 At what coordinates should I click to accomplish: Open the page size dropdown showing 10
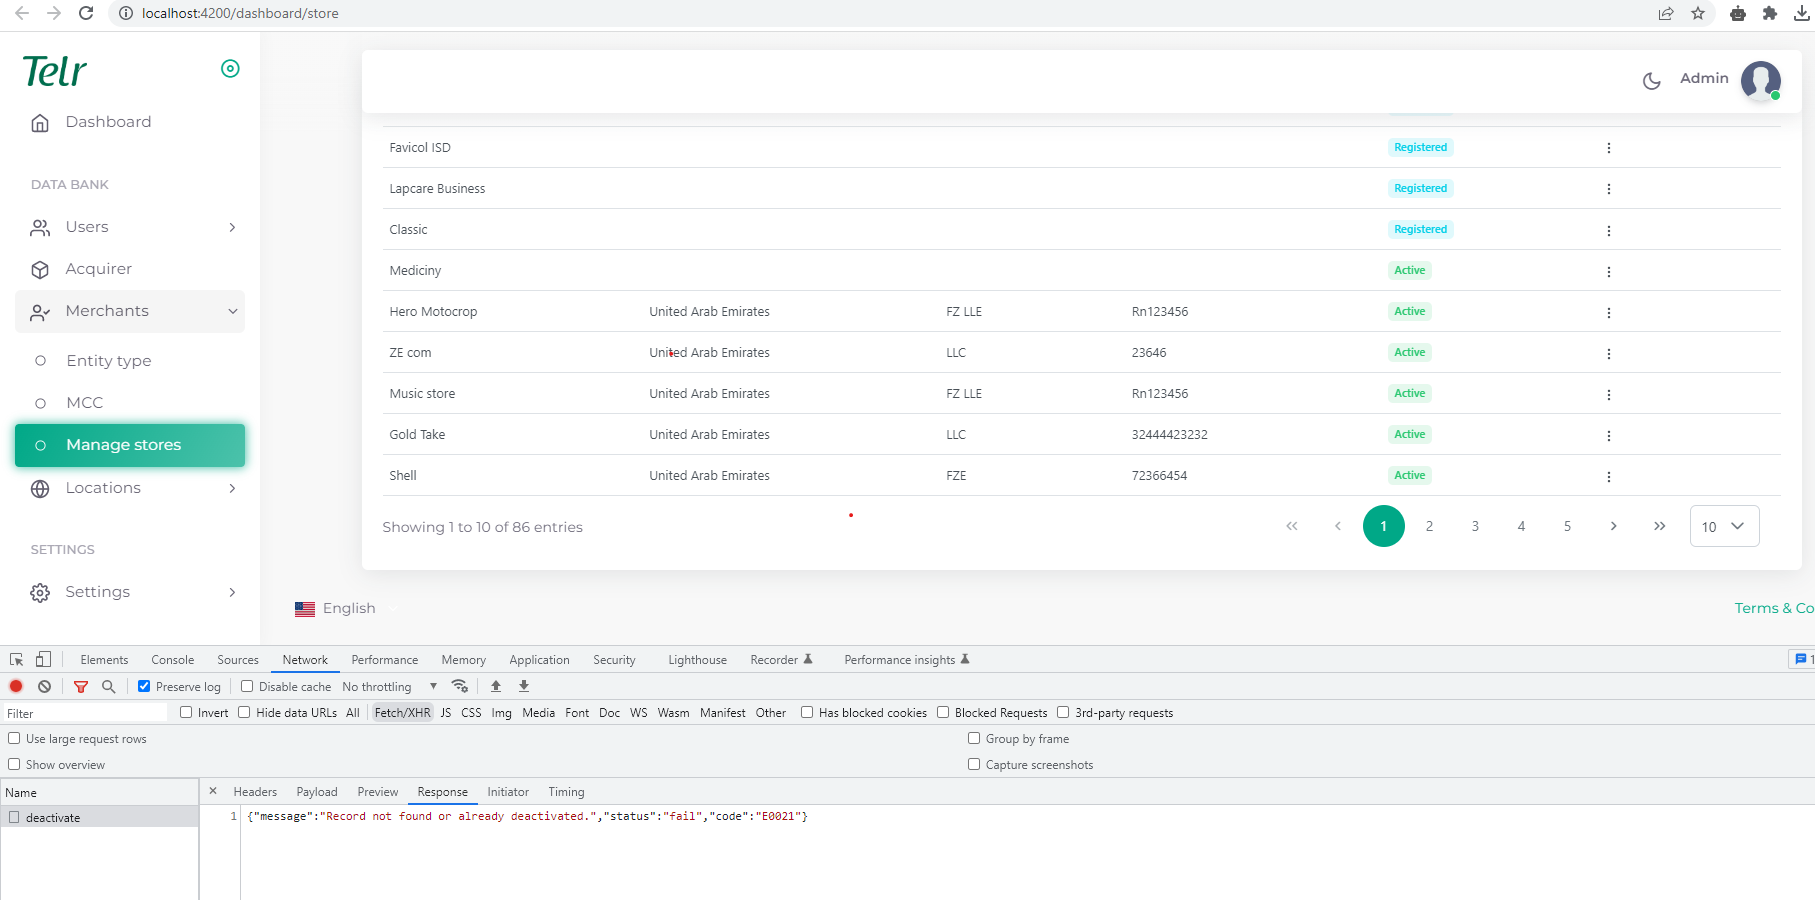(x=1724, y=526)
